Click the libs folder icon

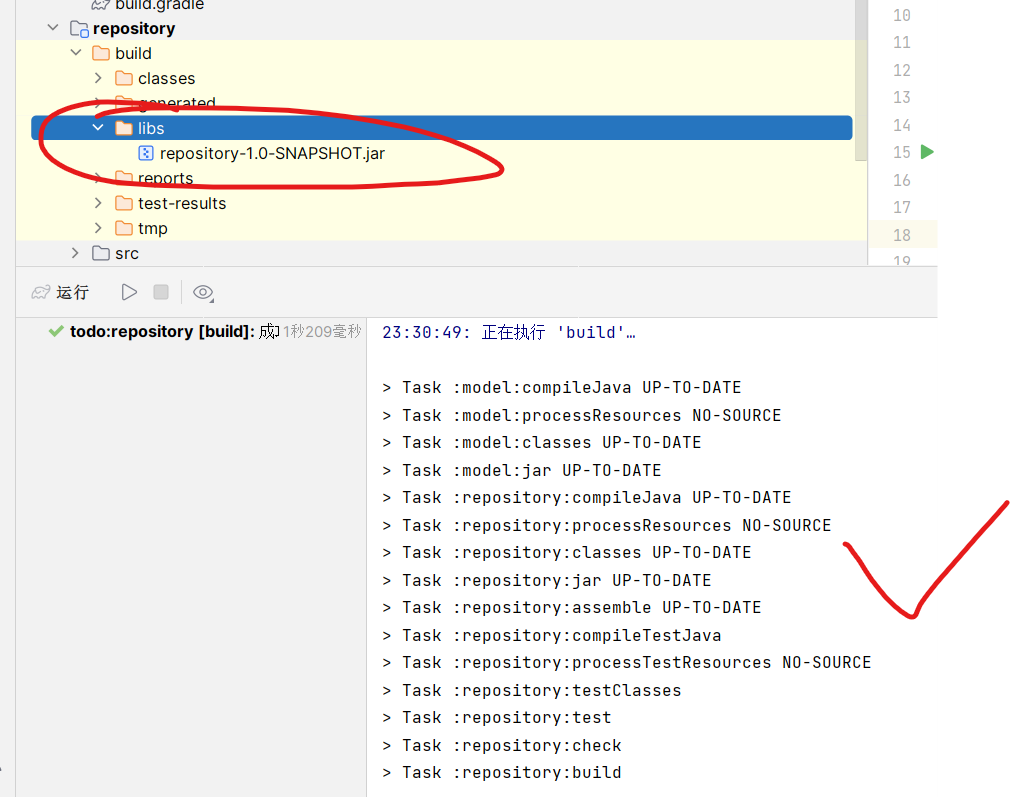coord(124,128)
